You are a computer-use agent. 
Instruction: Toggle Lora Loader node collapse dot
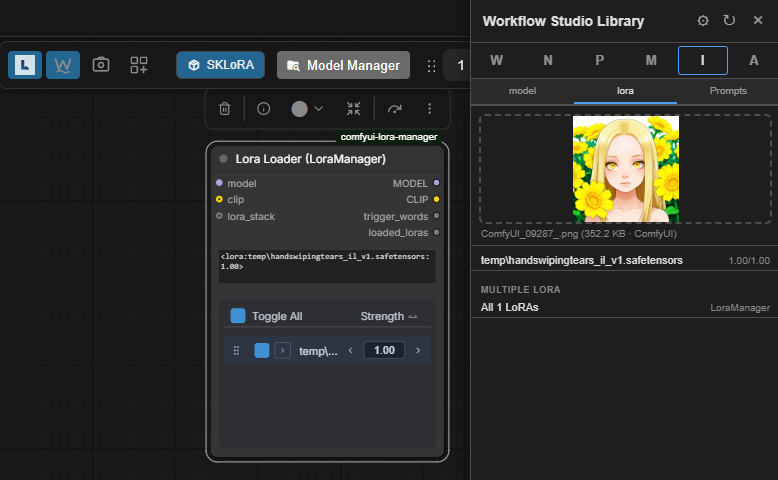point(223,158)
